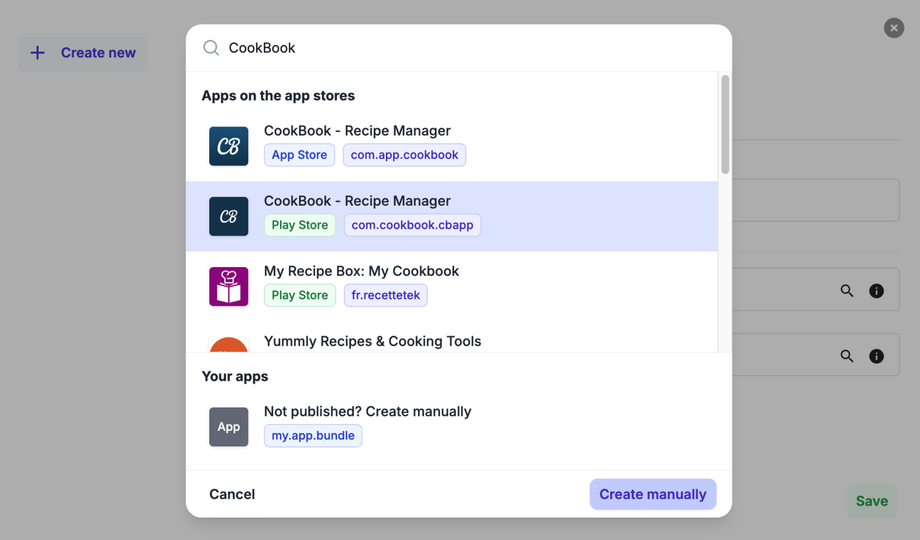Image resolution: width=920 pixels, height=540 pixels.
Task: Click the Create new button
Action: [83, 53]
